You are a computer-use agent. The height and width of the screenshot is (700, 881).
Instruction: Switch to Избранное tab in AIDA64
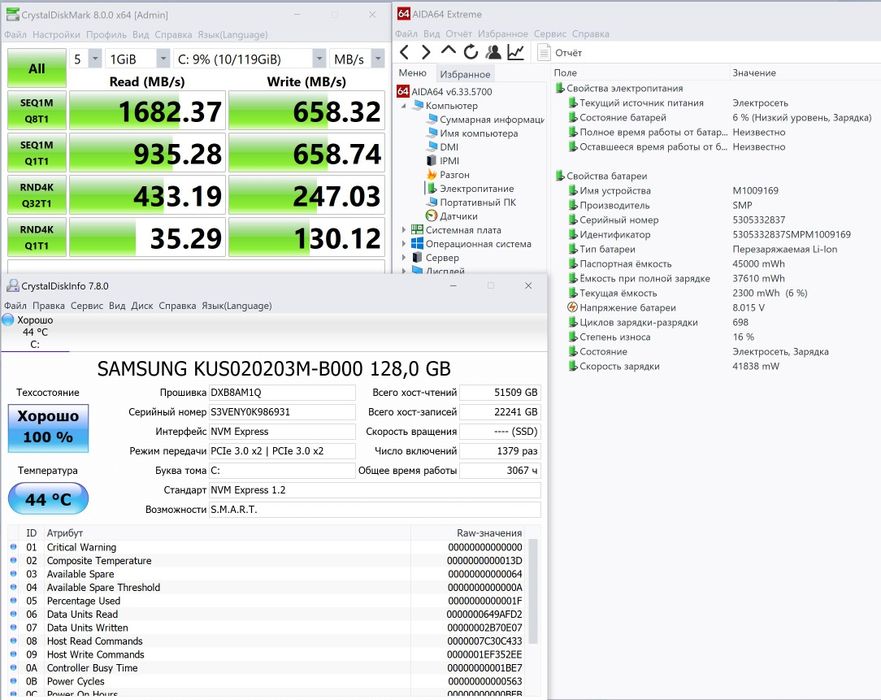[x=465, y=74]
